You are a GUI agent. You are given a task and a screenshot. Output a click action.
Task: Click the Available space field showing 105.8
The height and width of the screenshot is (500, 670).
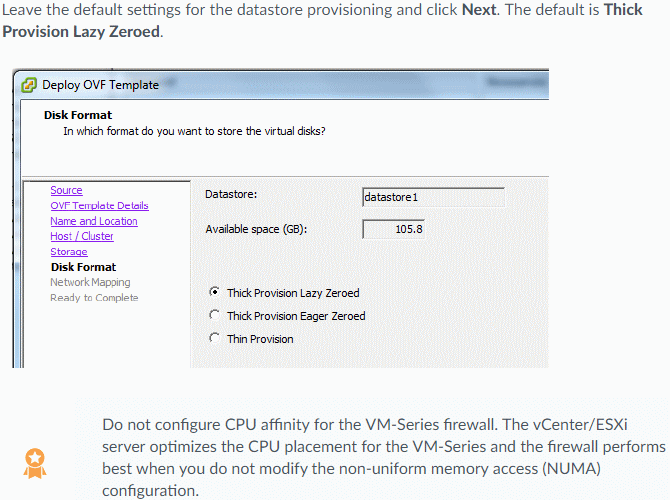coord(393,229)
